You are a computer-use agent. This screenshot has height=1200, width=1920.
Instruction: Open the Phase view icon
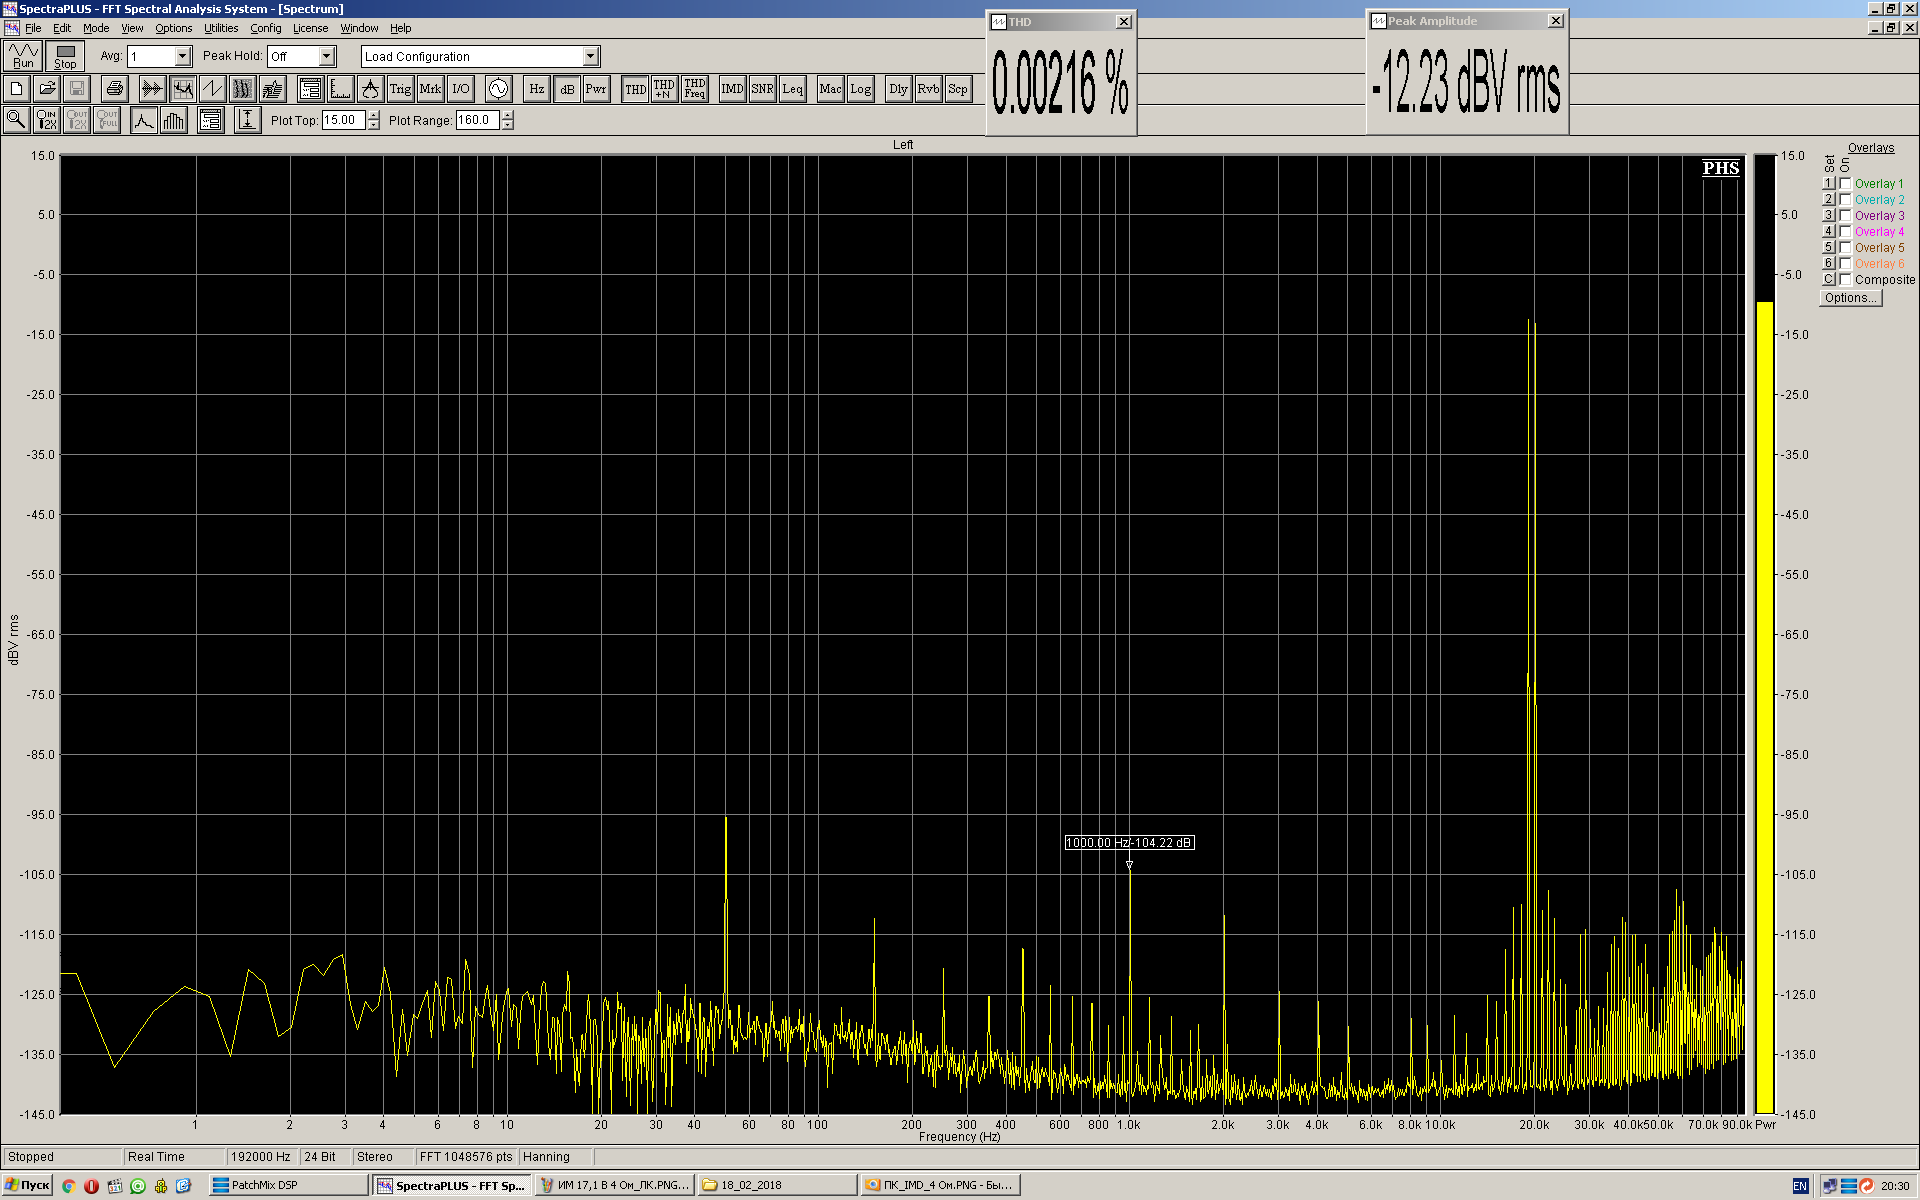click(212, 89)
